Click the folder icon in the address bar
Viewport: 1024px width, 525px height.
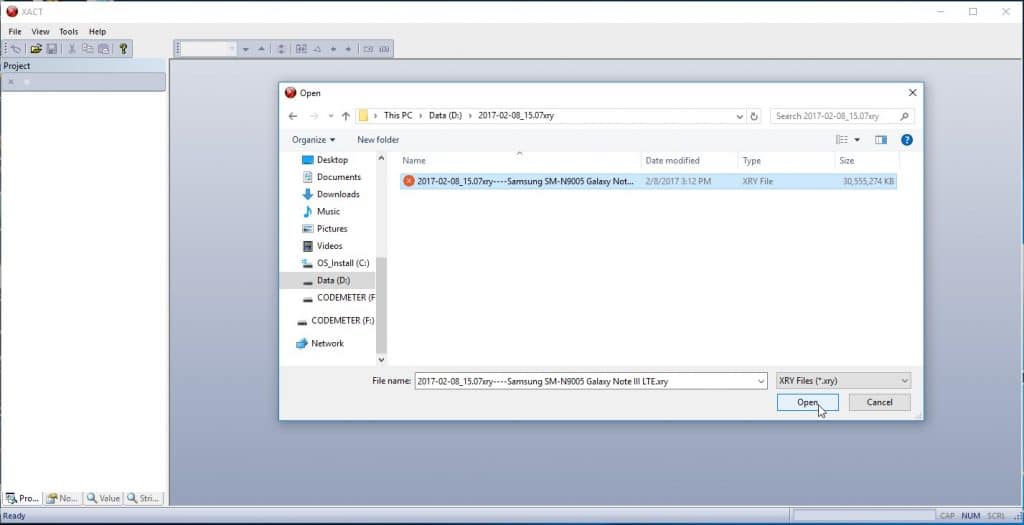coord(364,116)
